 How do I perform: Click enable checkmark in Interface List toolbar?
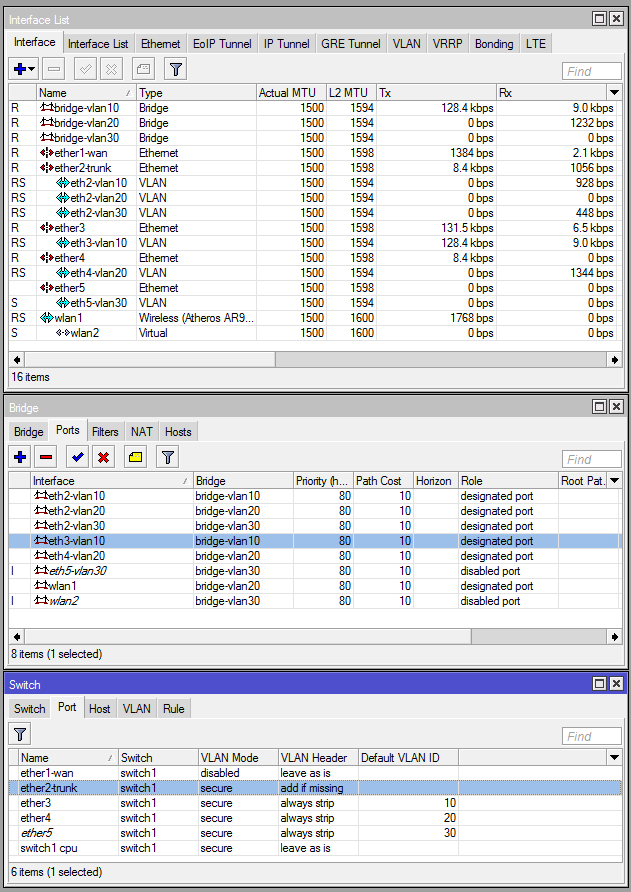(x=85, y=69)
